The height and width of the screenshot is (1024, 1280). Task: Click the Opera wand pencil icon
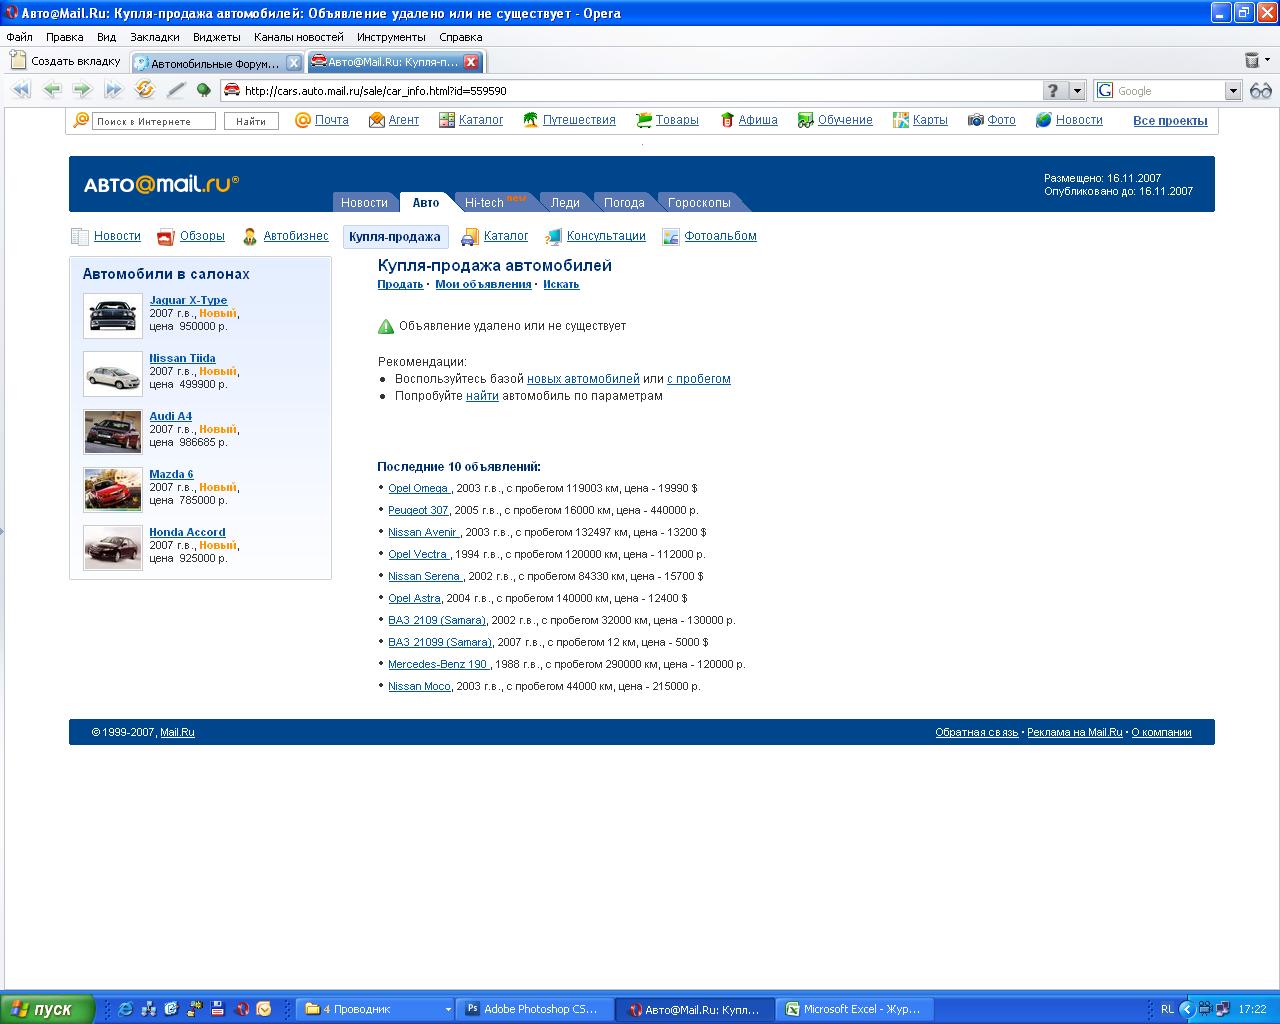pos(175,90)
